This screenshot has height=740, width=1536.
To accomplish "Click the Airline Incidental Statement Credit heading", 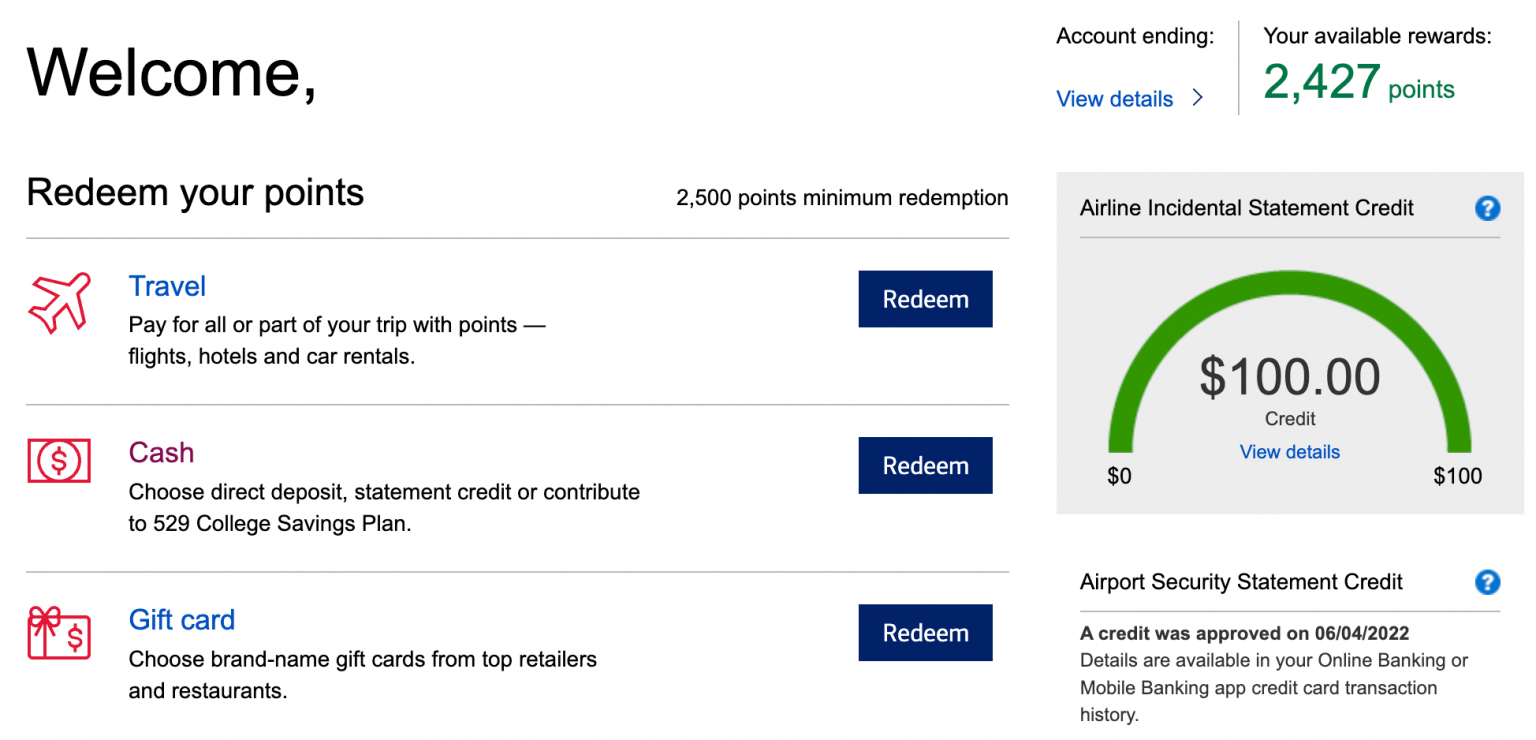I will pyautogui.click(x=1246, y=208).
